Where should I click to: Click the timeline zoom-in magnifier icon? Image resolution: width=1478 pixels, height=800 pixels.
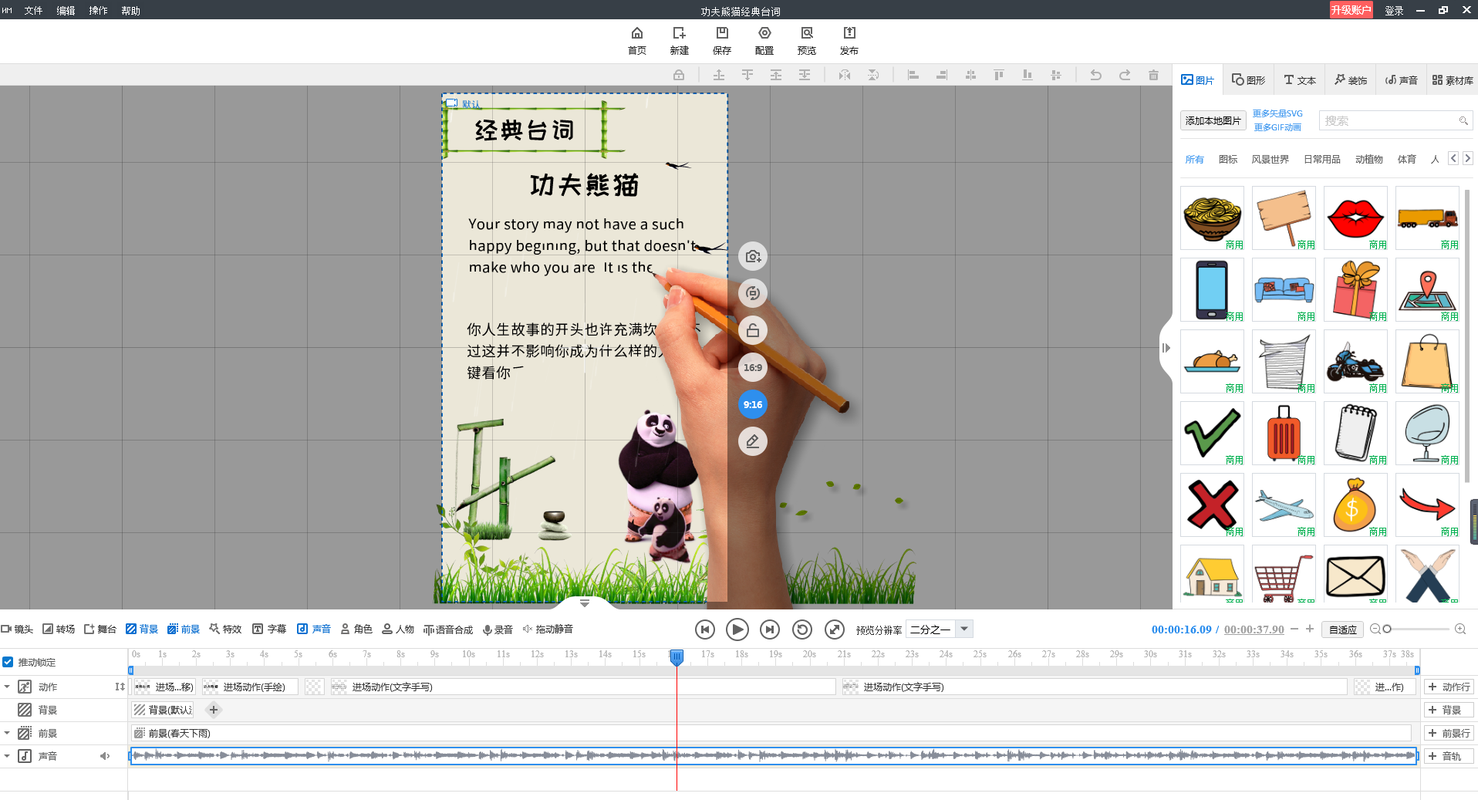point(1460,629)
